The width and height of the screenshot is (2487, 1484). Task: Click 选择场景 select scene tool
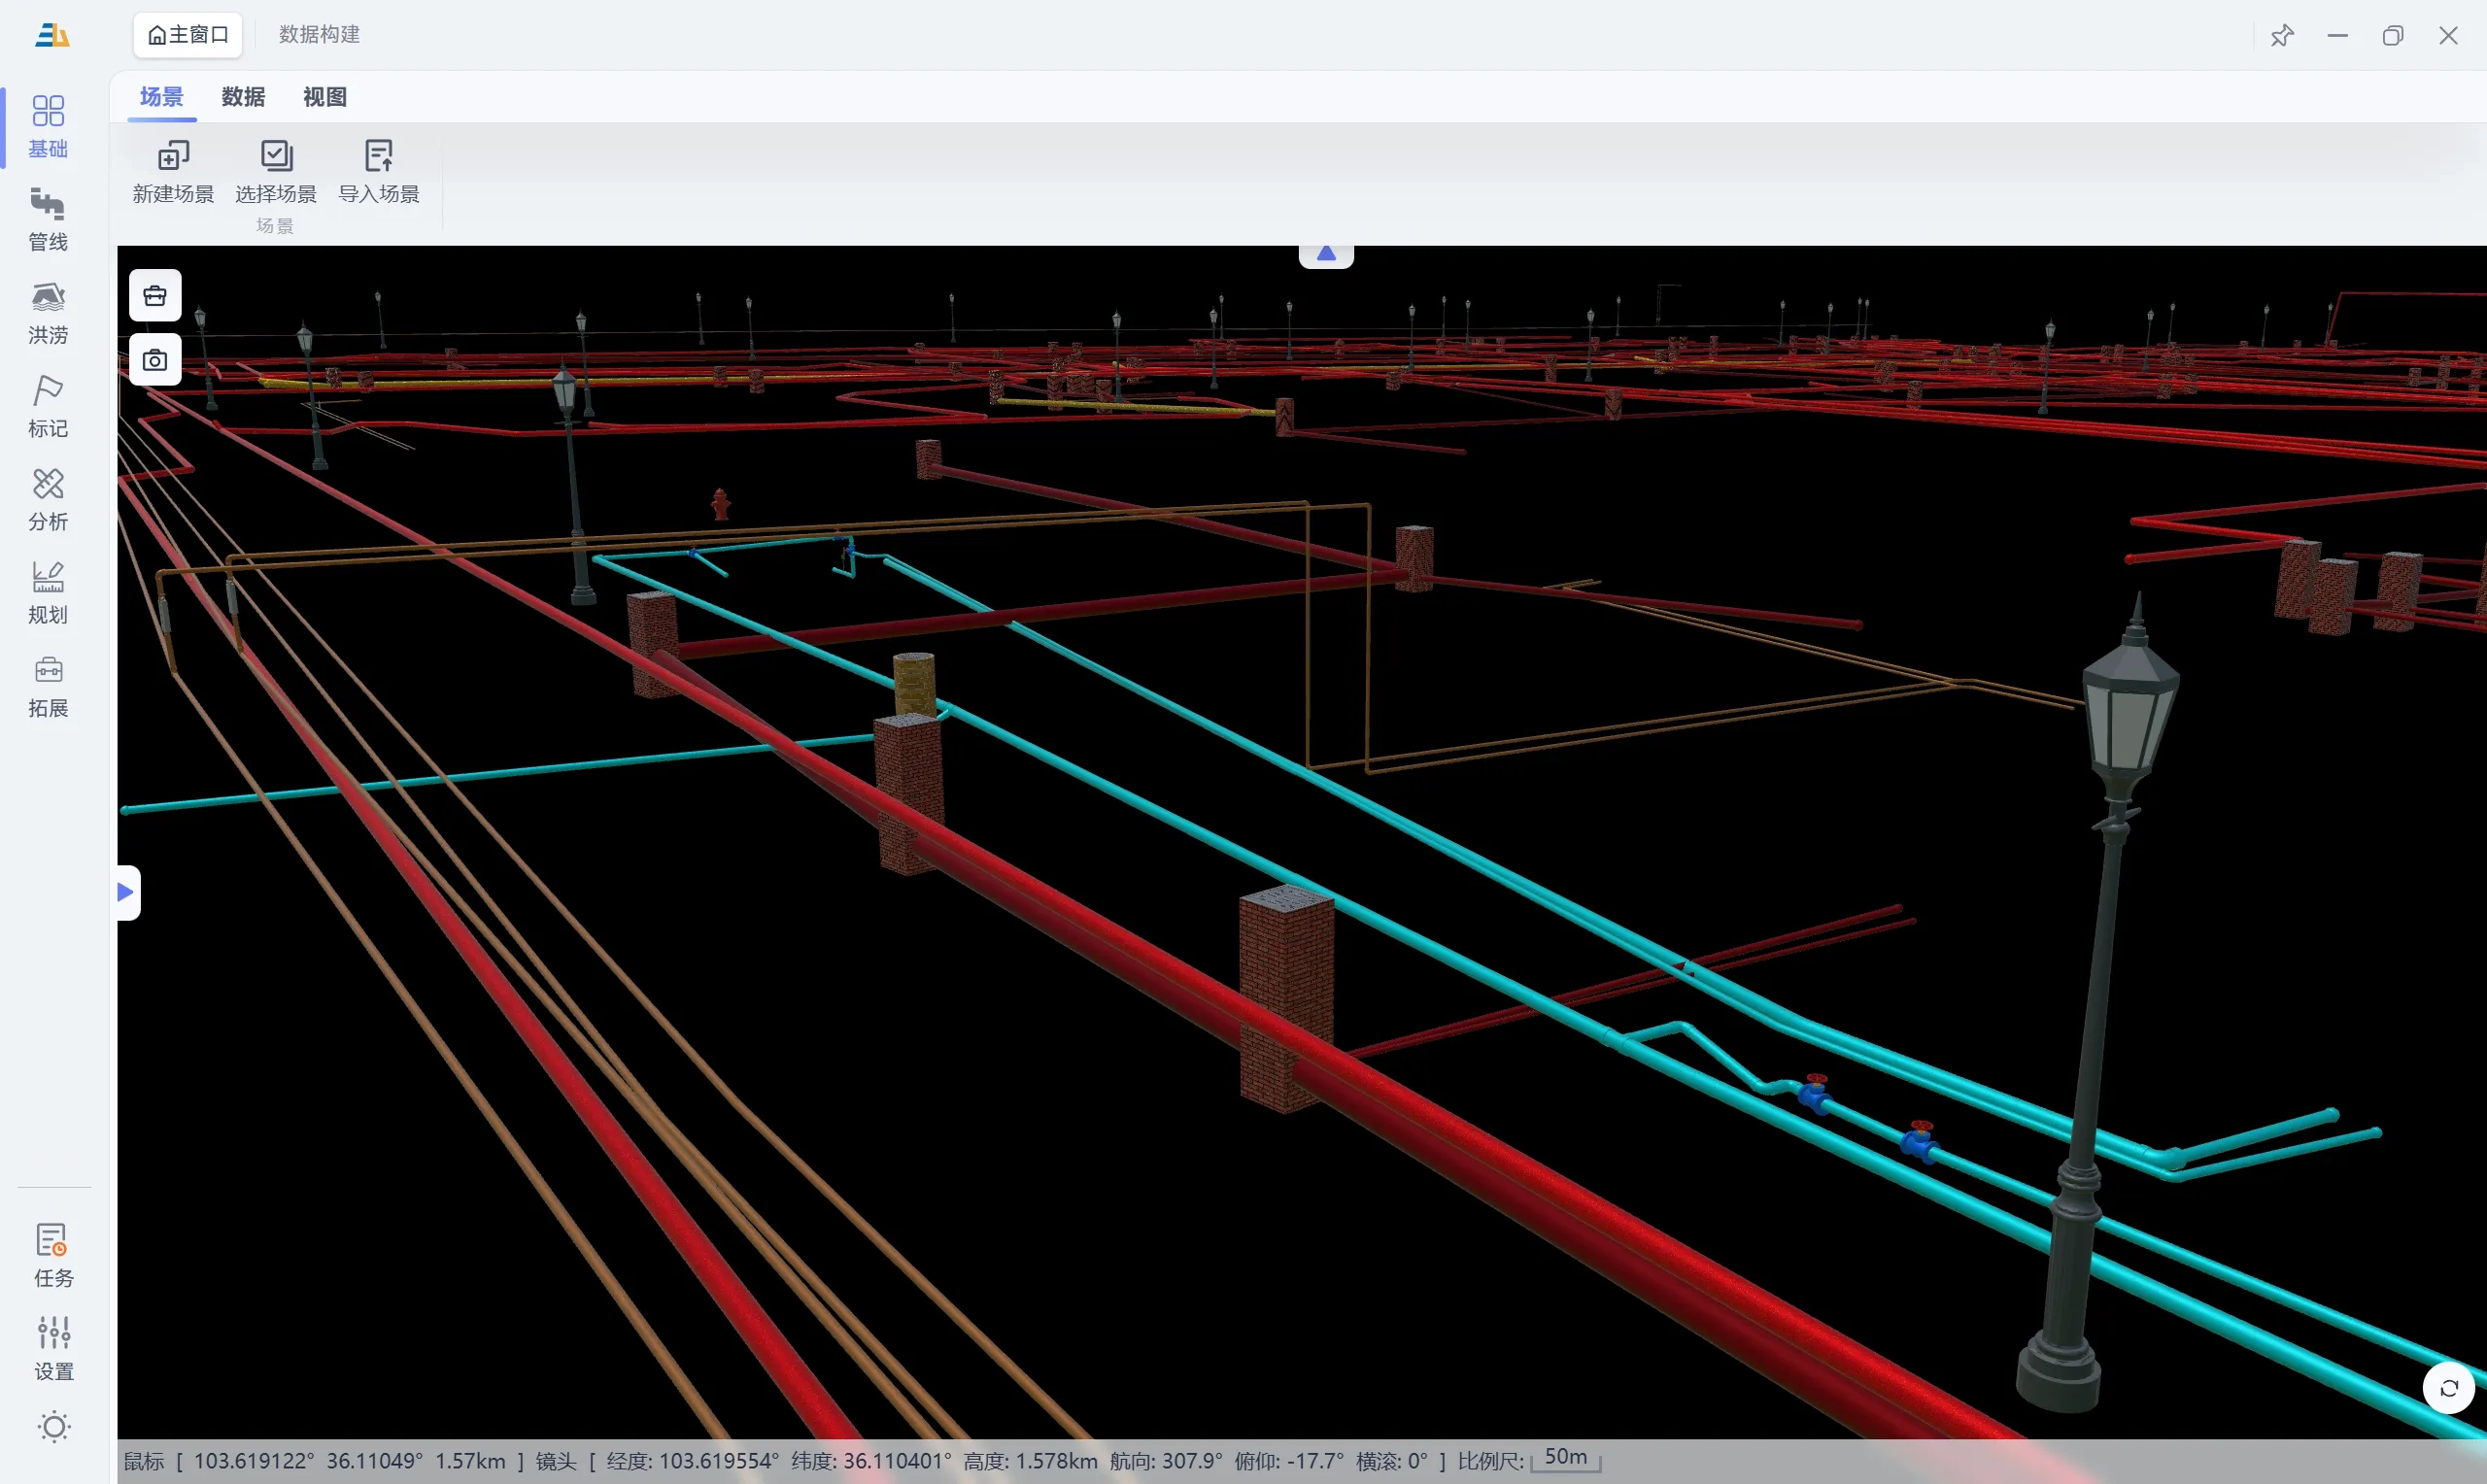tap(276, 172)
